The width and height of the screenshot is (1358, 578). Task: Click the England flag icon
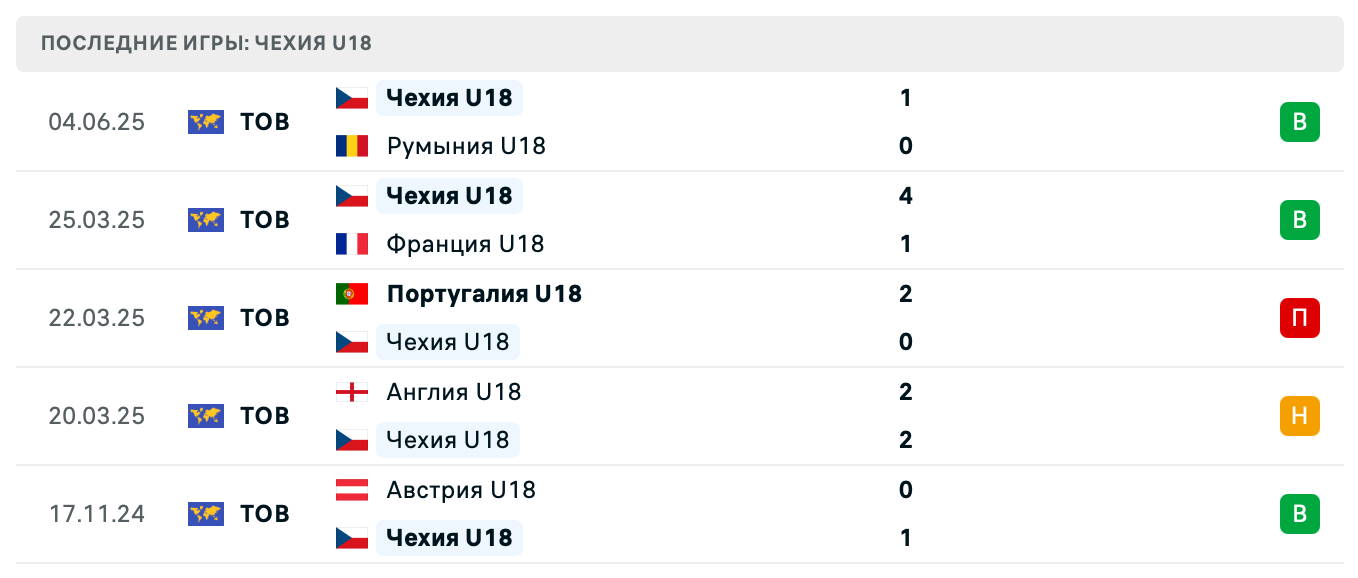click(351, 392)
